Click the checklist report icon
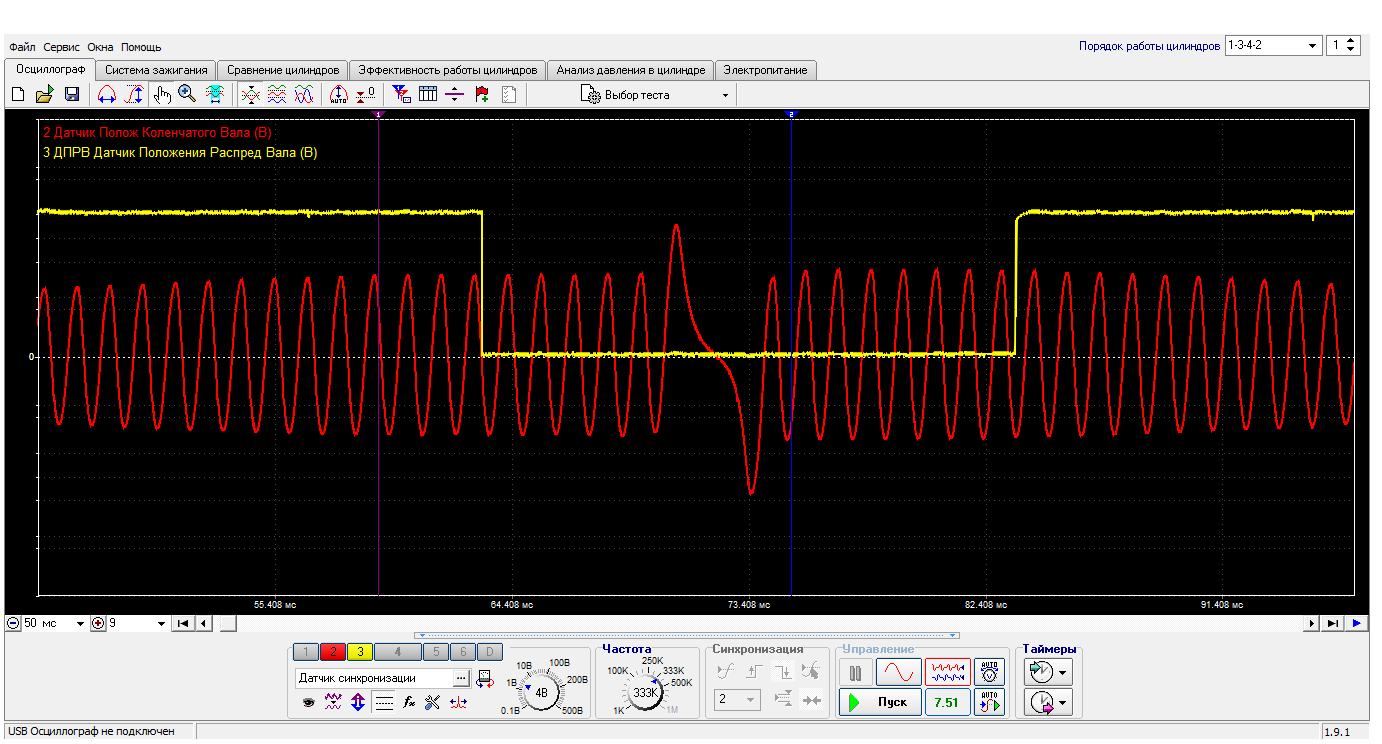1382x744 pixels. 509,94
